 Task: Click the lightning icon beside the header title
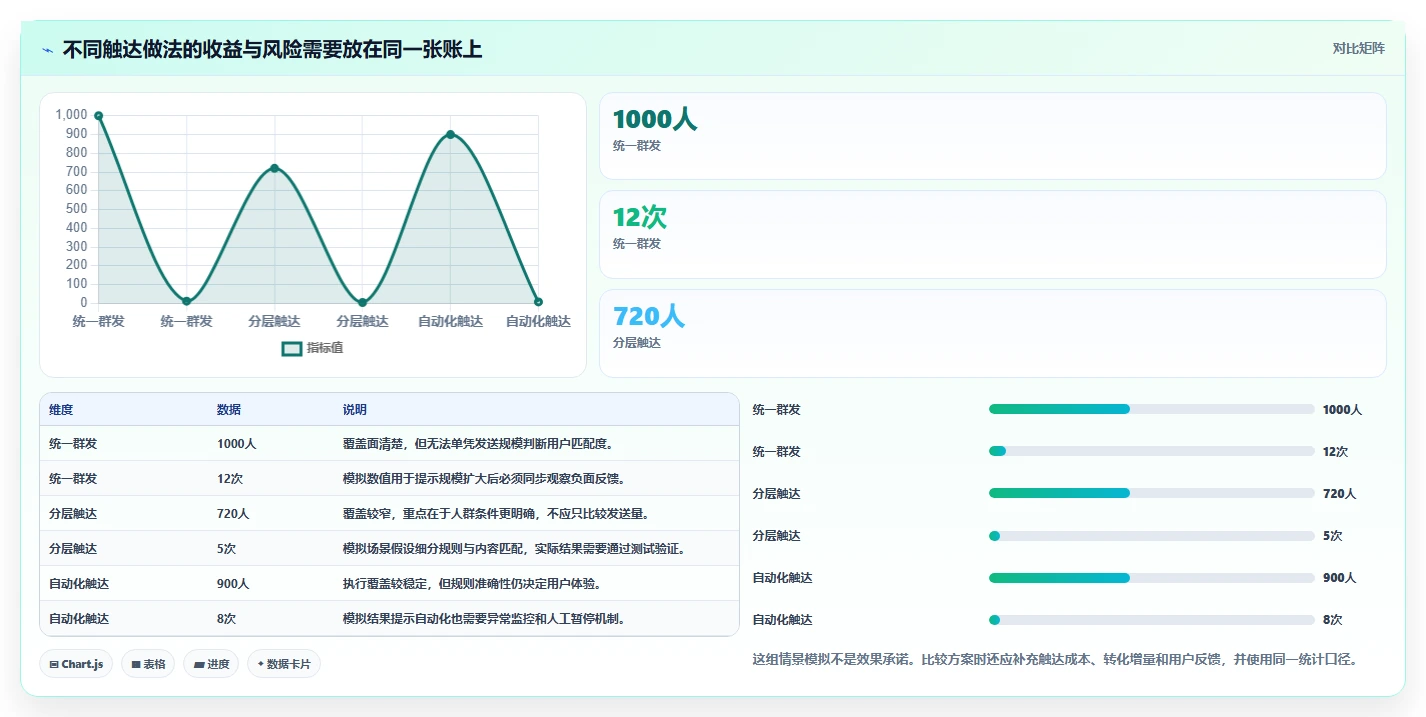(48, 50)
